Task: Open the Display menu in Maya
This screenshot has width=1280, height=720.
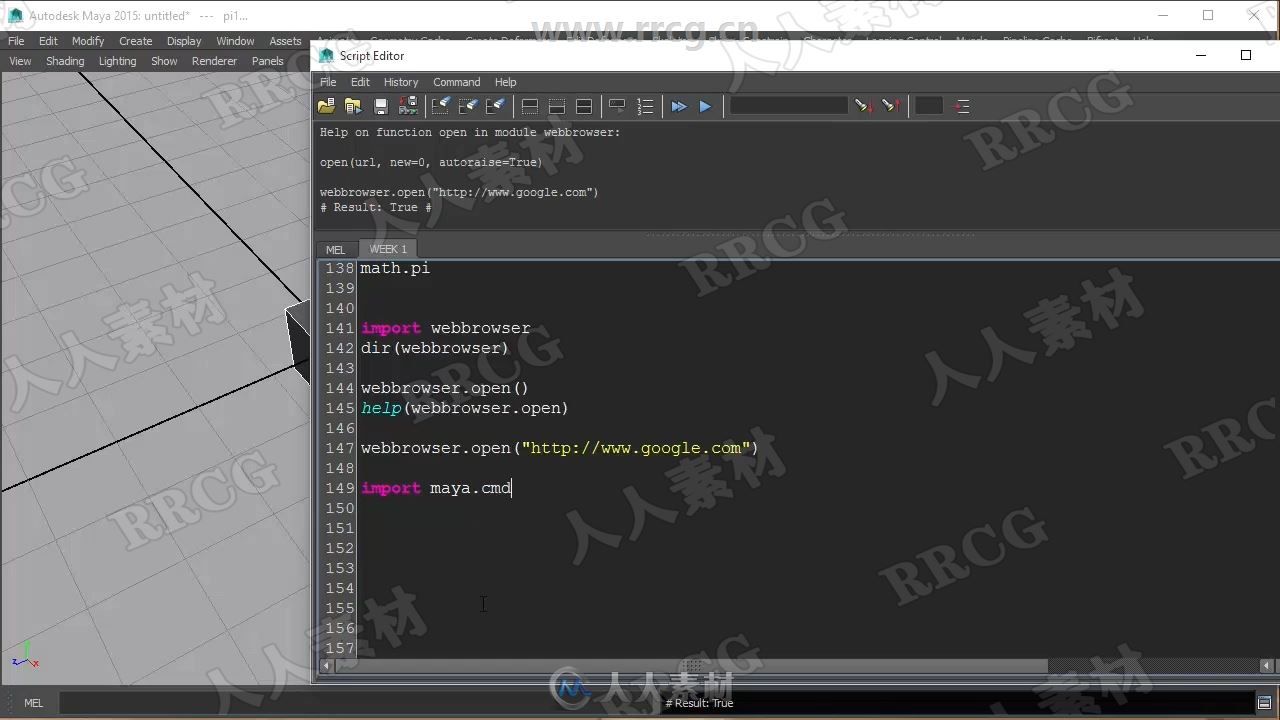Action: tap(184, 41)
